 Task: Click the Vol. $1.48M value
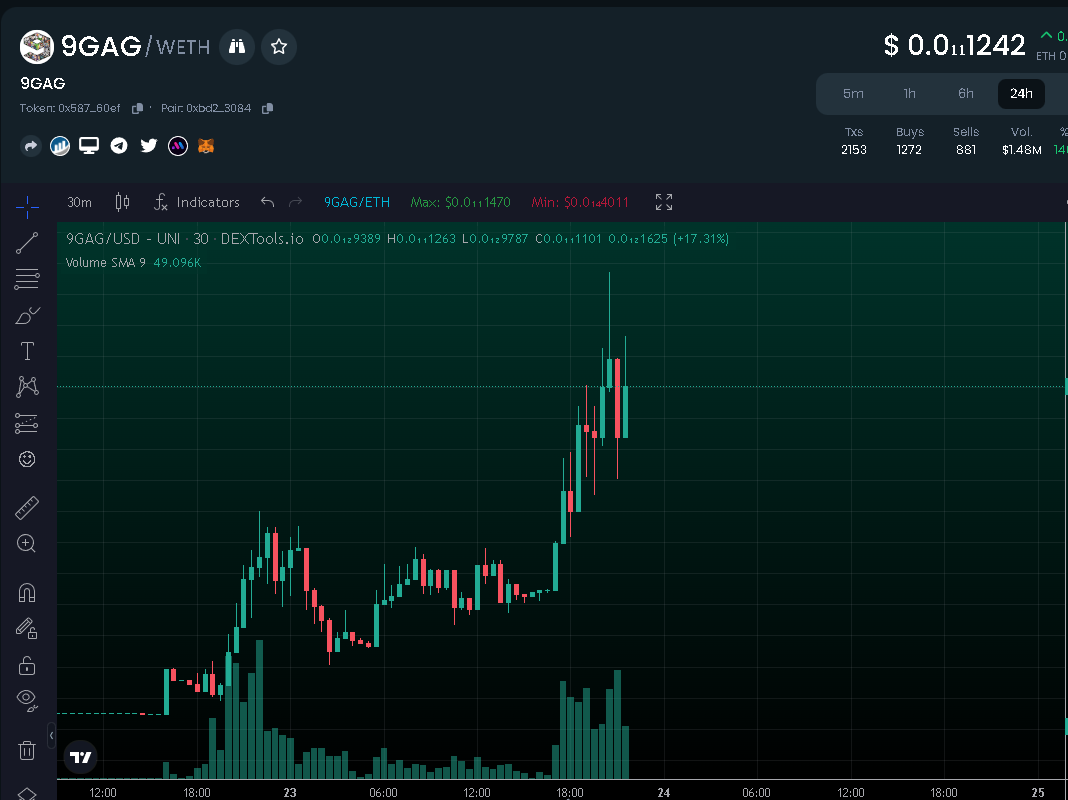click(1022, 150)
